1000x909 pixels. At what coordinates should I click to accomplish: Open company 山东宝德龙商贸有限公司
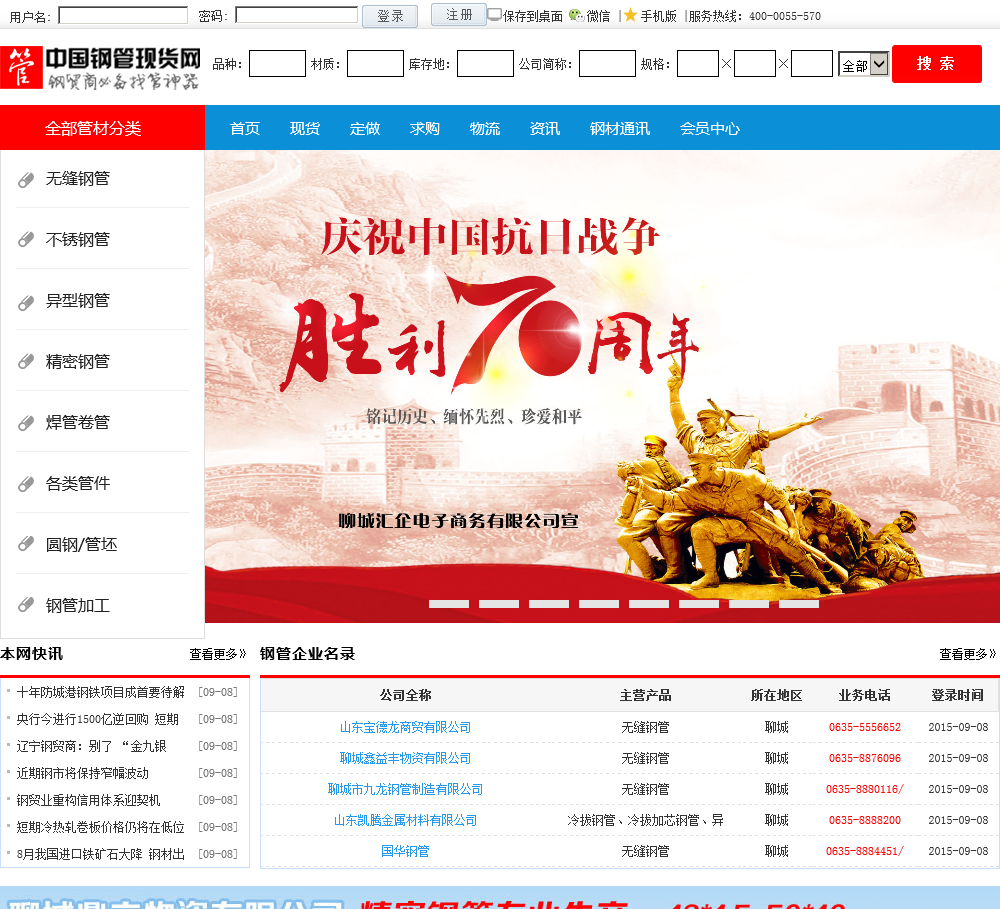(406, 727)
